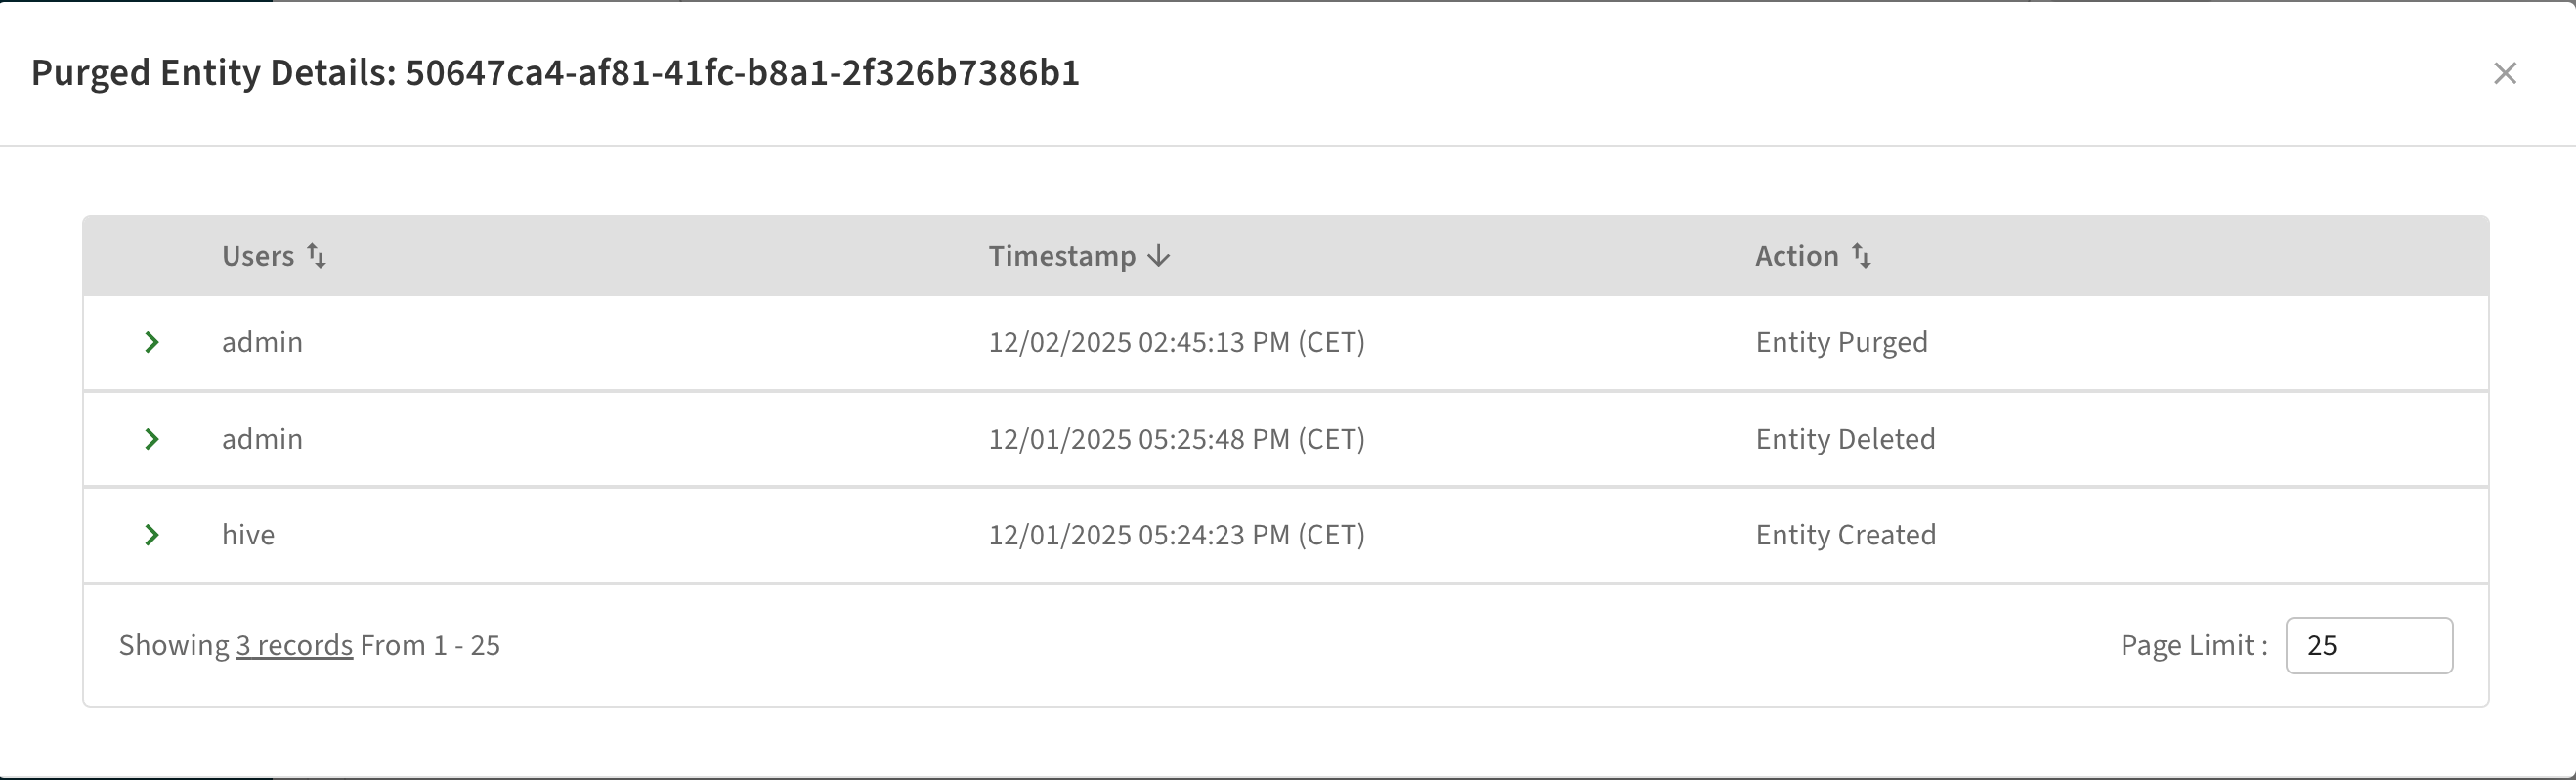Click the sort arrows icon beside Users
Viewport: 2576px width, 780px height.
(x=316, y=256)
